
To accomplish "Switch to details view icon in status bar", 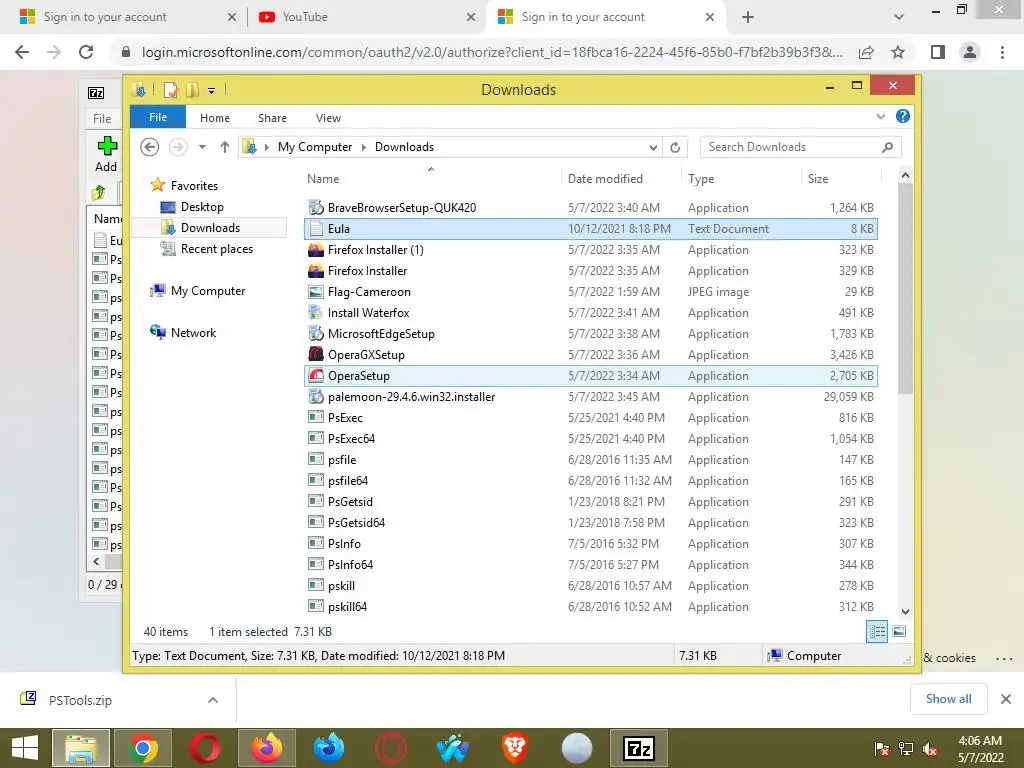I will [877, 631].
